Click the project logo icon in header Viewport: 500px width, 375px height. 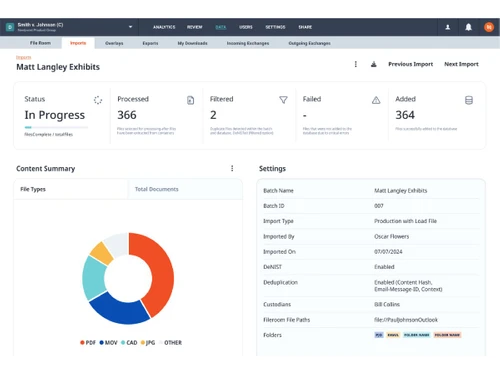[10, 27]
